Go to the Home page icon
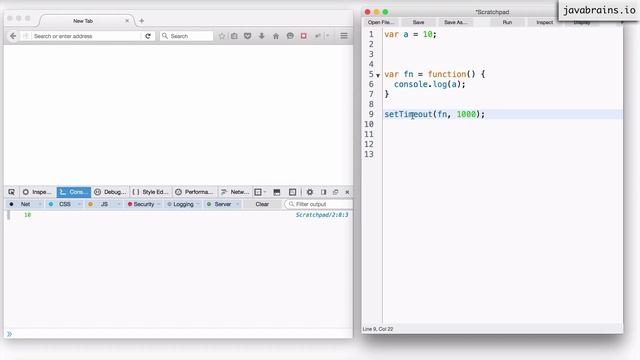The height and width of the screenshot is (360, 640). click(276, 36)
